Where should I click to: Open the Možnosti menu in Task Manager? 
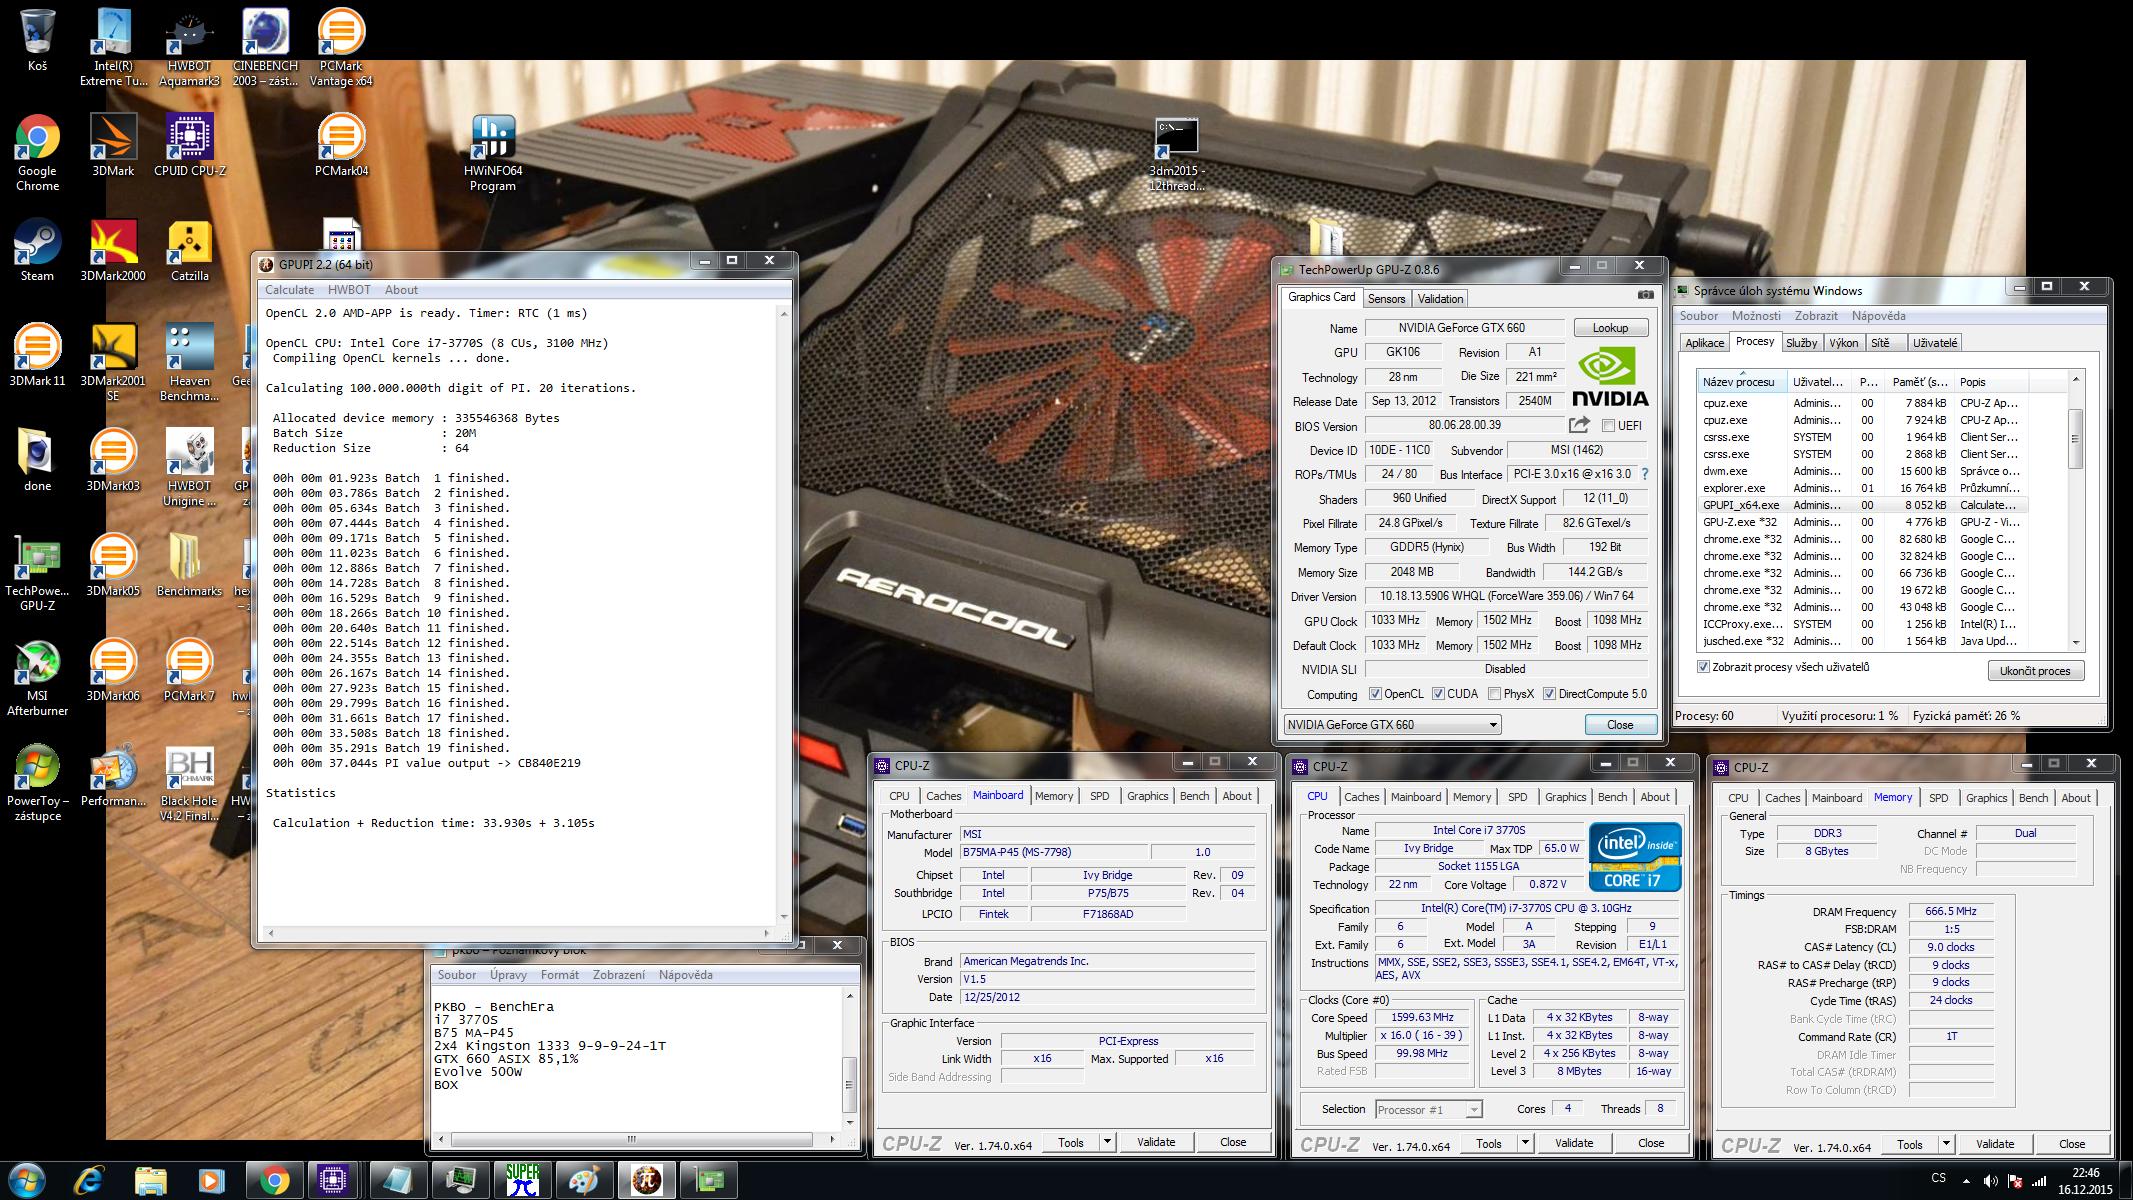point(1756,316)
